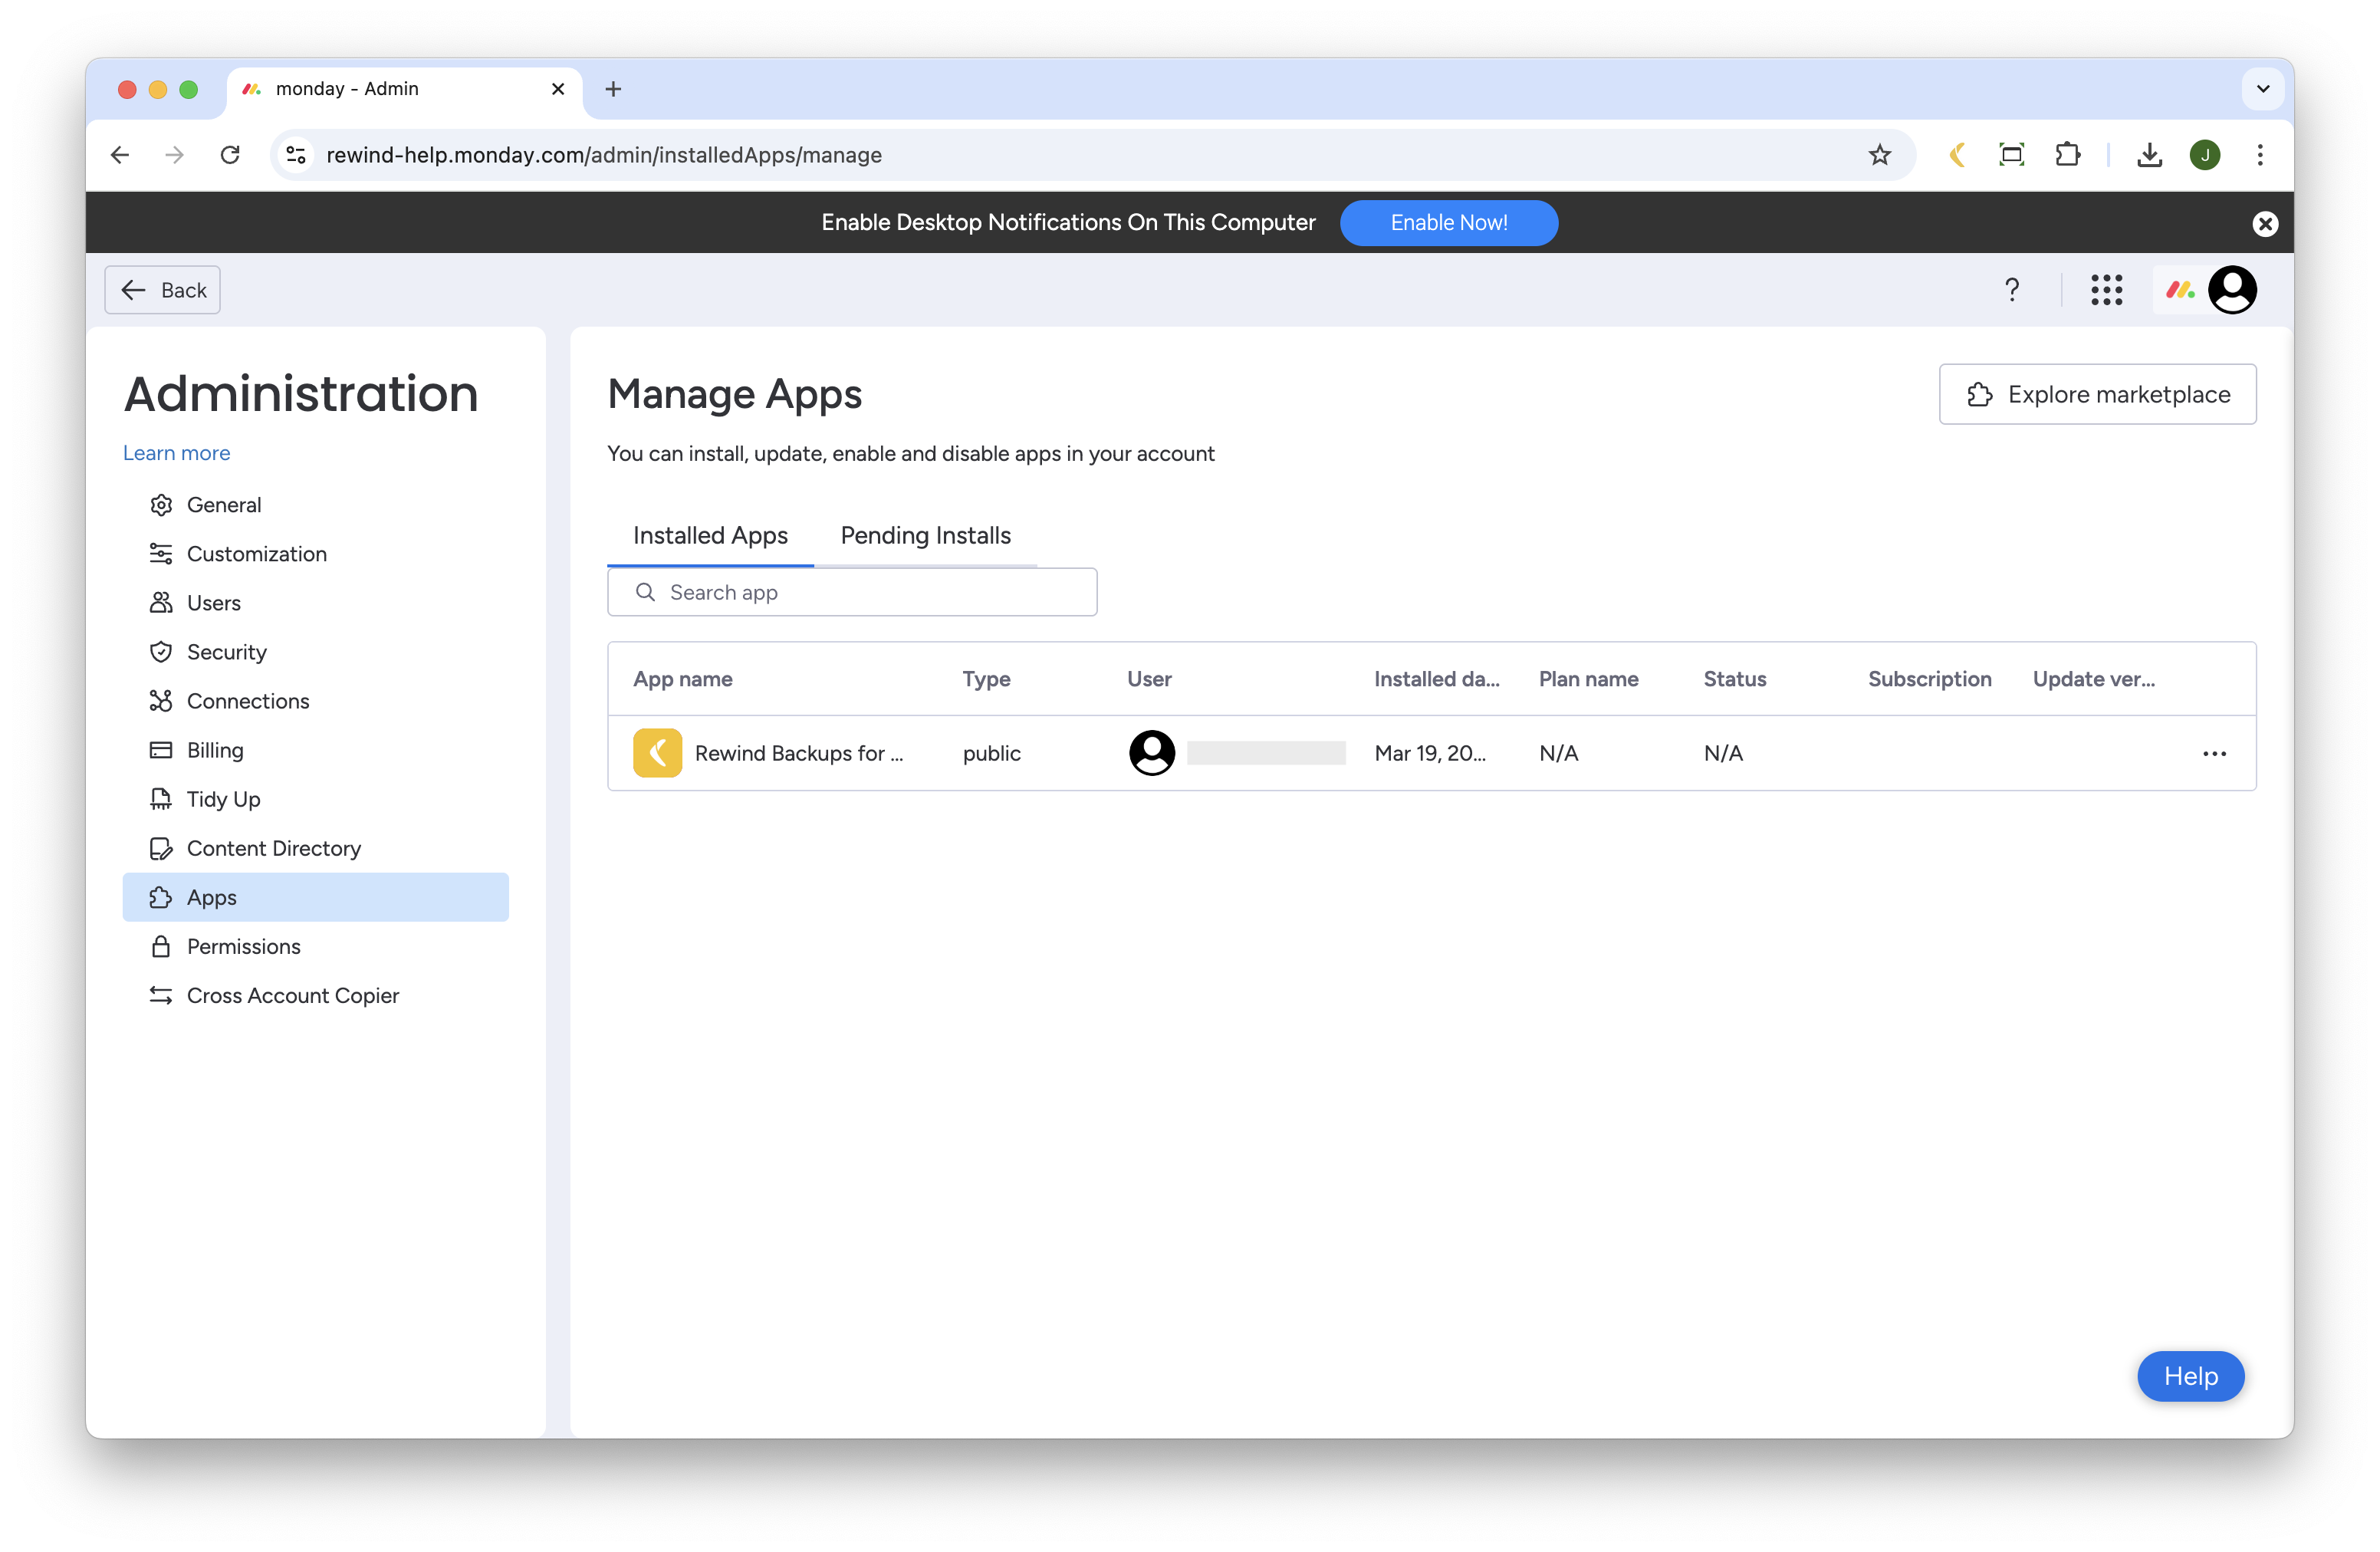Open the Help chat button

(2190, 1376)
